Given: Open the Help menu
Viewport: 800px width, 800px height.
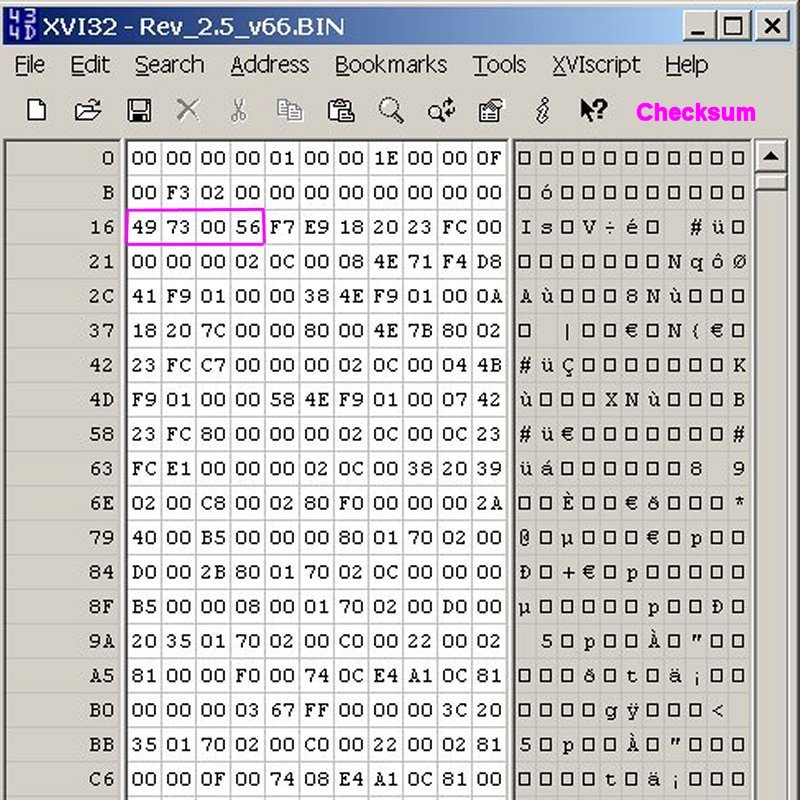Looking at the screenshot, I should pos(686,65).
